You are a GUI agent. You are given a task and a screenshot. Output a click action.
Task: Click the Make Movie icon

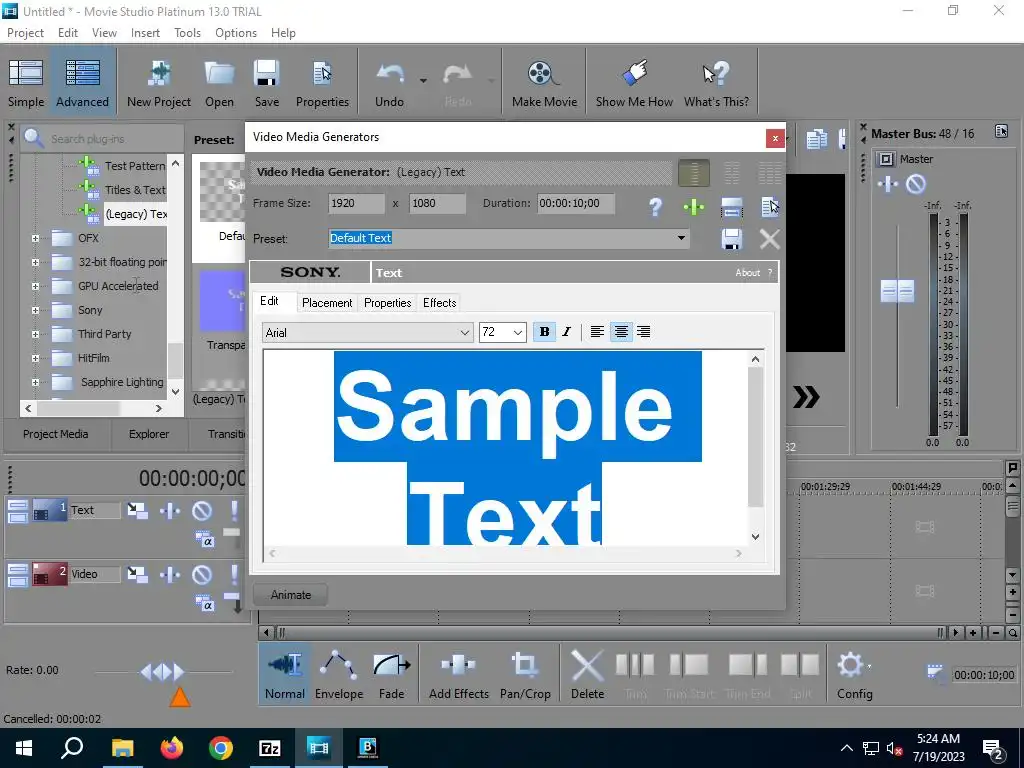544,83
